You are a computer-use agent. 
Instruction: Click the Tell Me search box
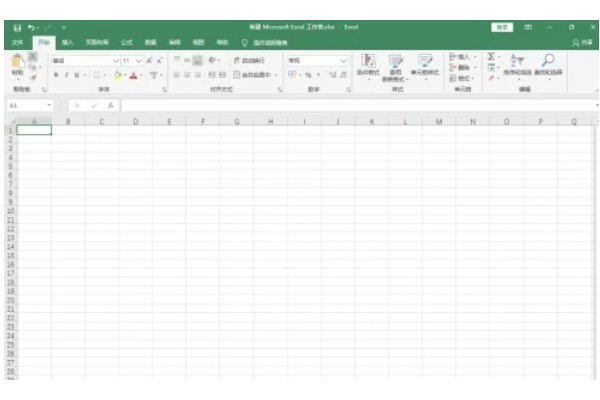click(264, 43)
